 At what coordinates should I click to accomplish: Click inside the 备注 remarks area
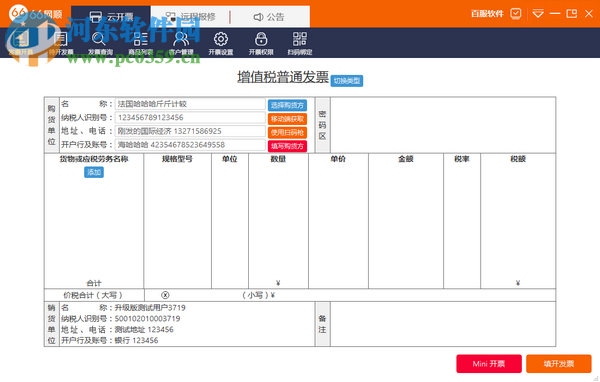click(443, 324)
